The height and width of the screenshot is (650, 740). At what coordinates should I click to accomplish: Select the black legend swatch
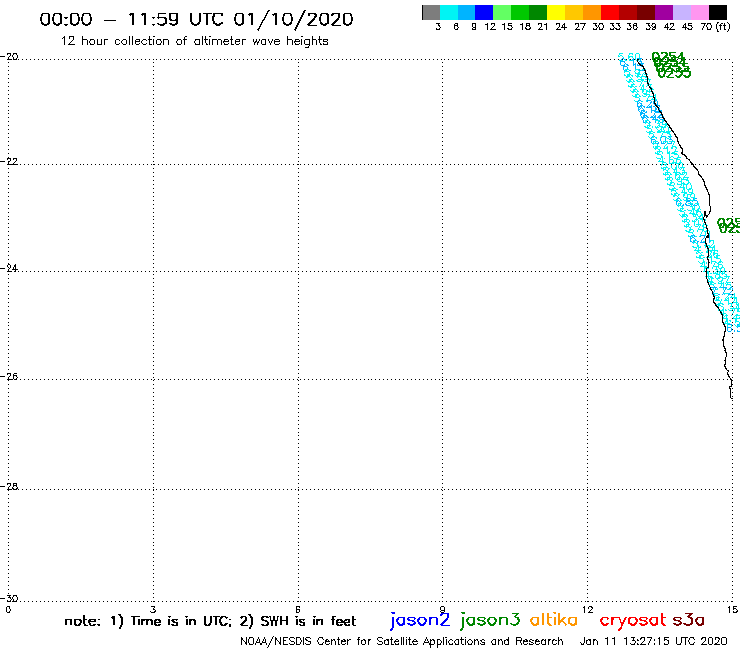coord(717,12)
